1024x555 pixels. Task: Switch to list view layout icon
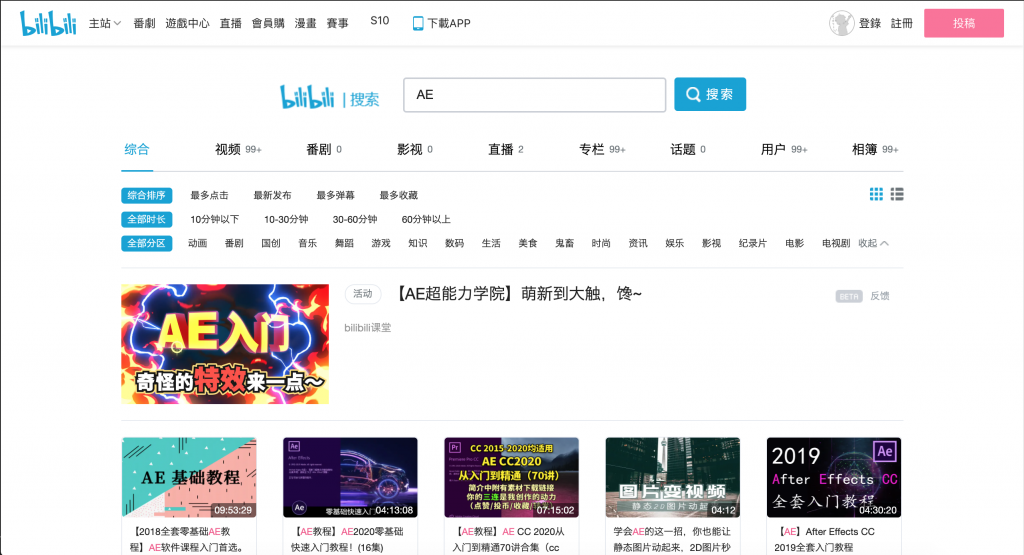[897, 194]
